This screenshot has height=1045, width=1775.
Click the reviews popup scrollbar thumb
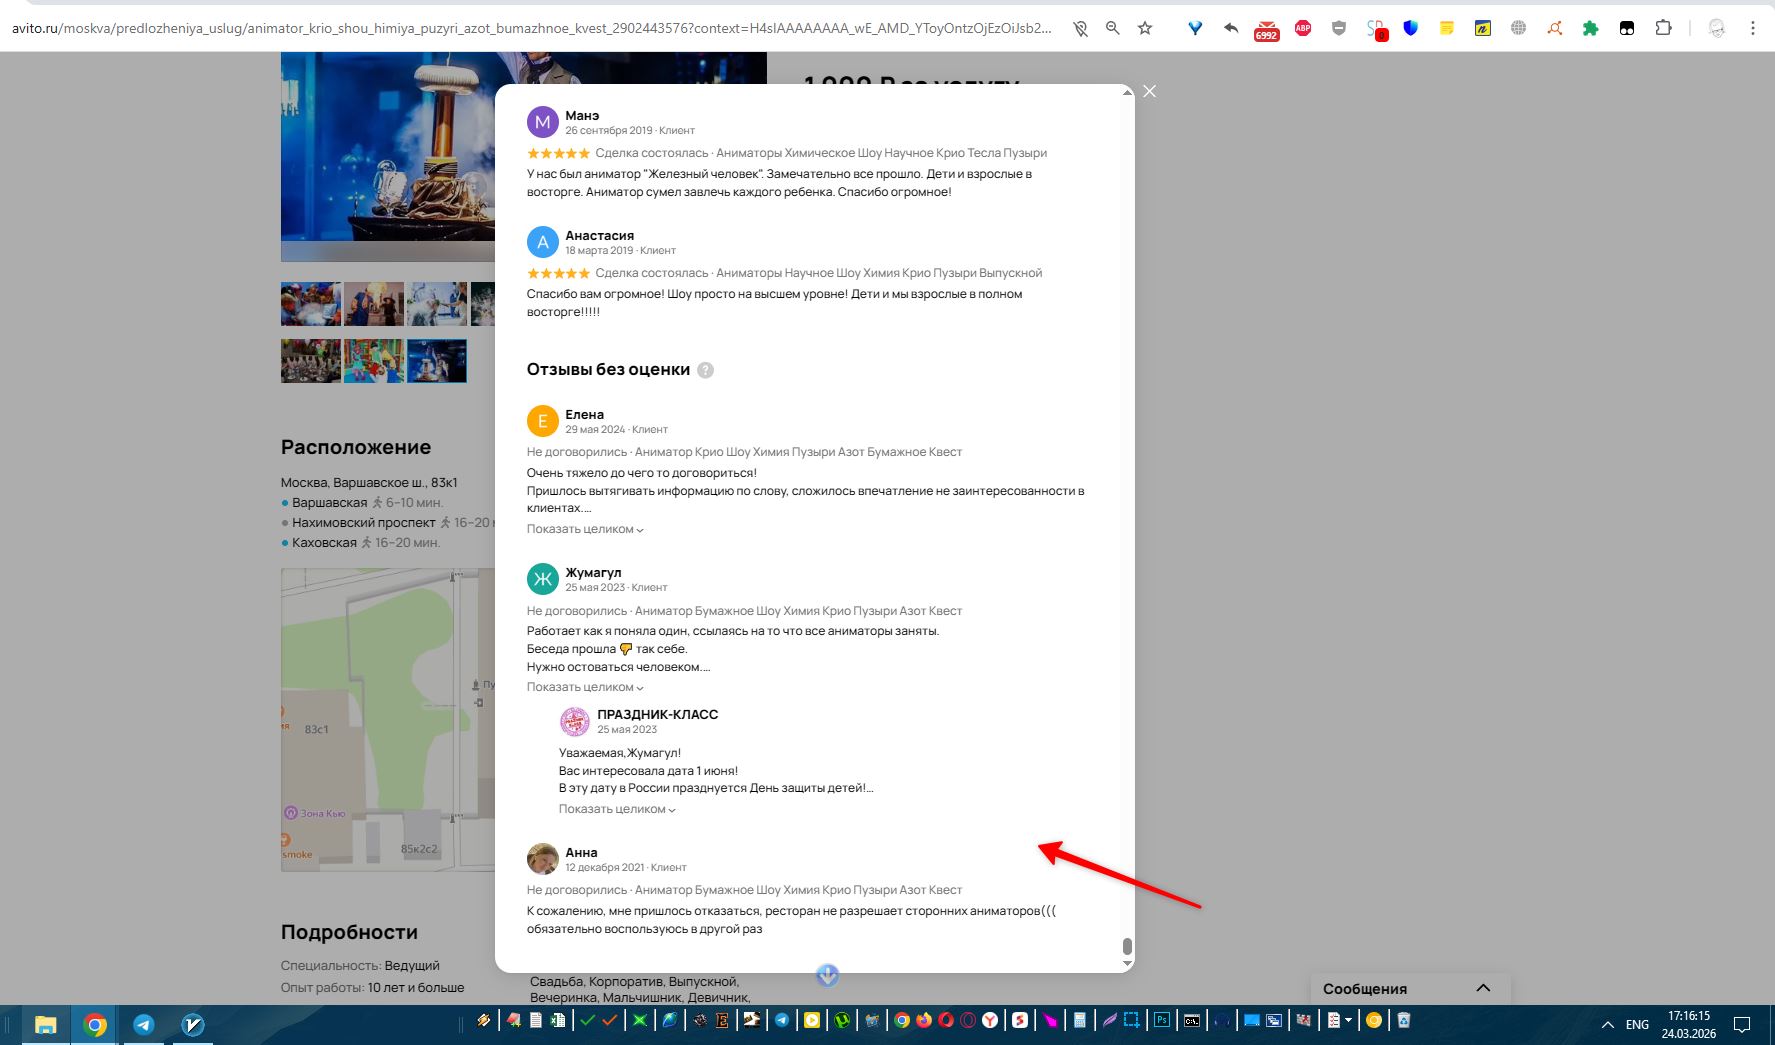click(x=1127, y=946)
